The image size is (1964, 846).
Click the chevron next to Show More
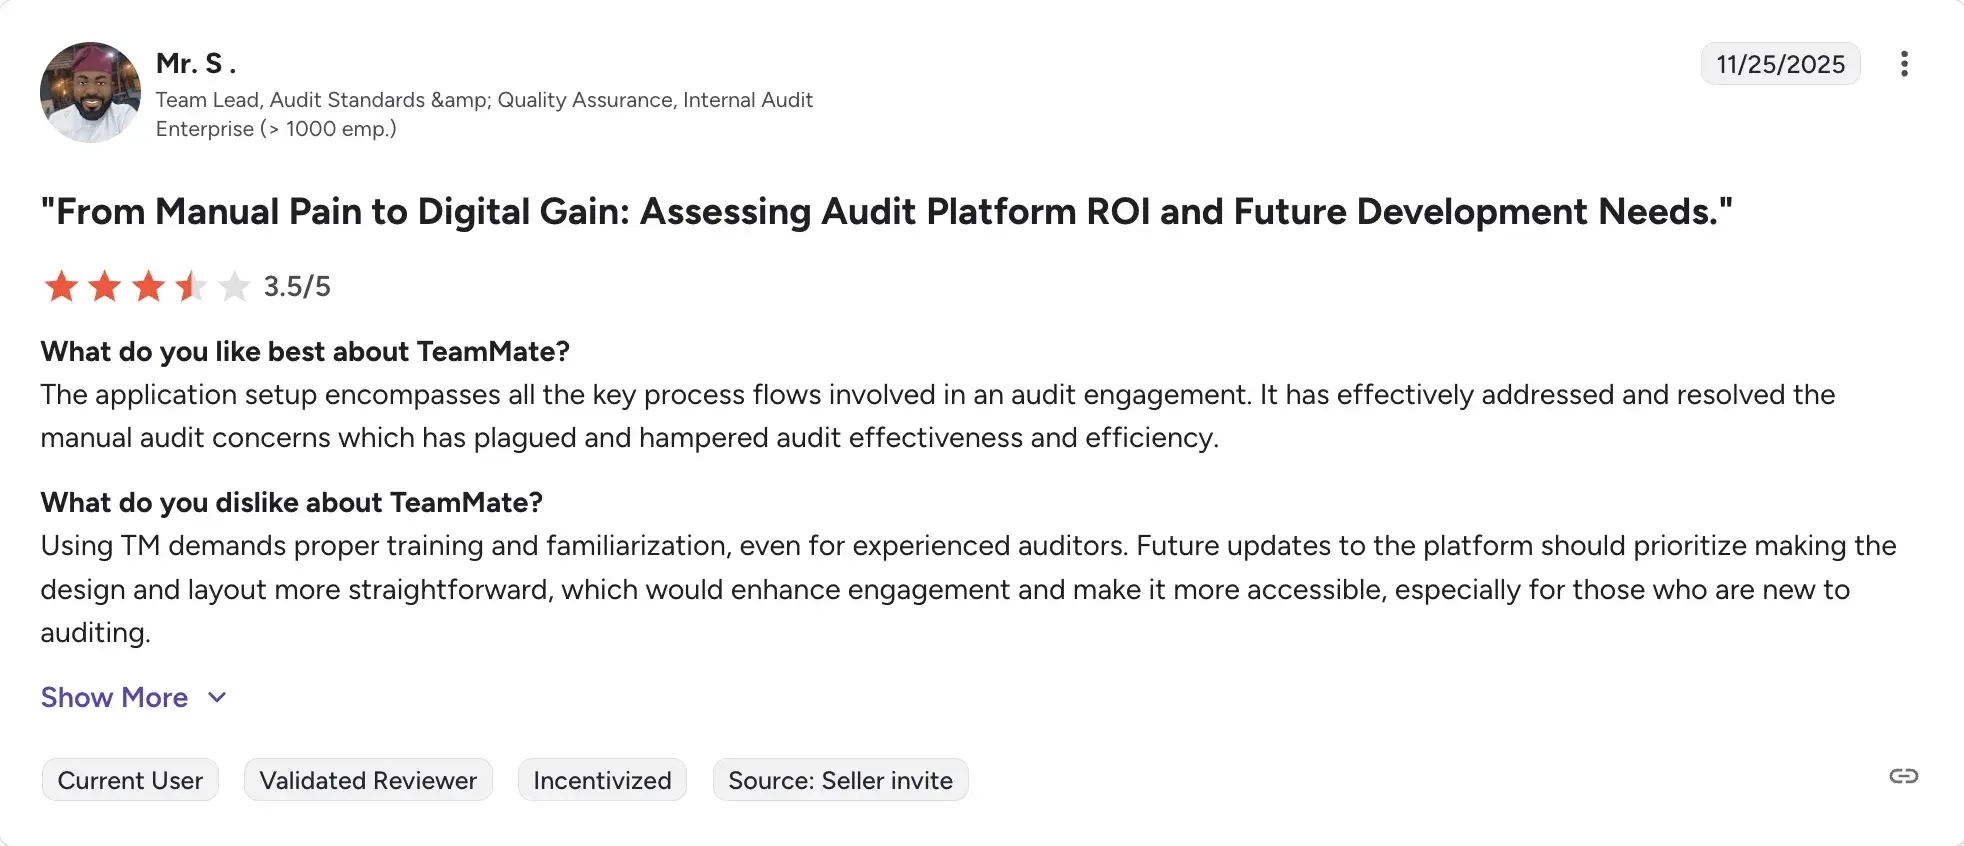[x=217, y=698]
